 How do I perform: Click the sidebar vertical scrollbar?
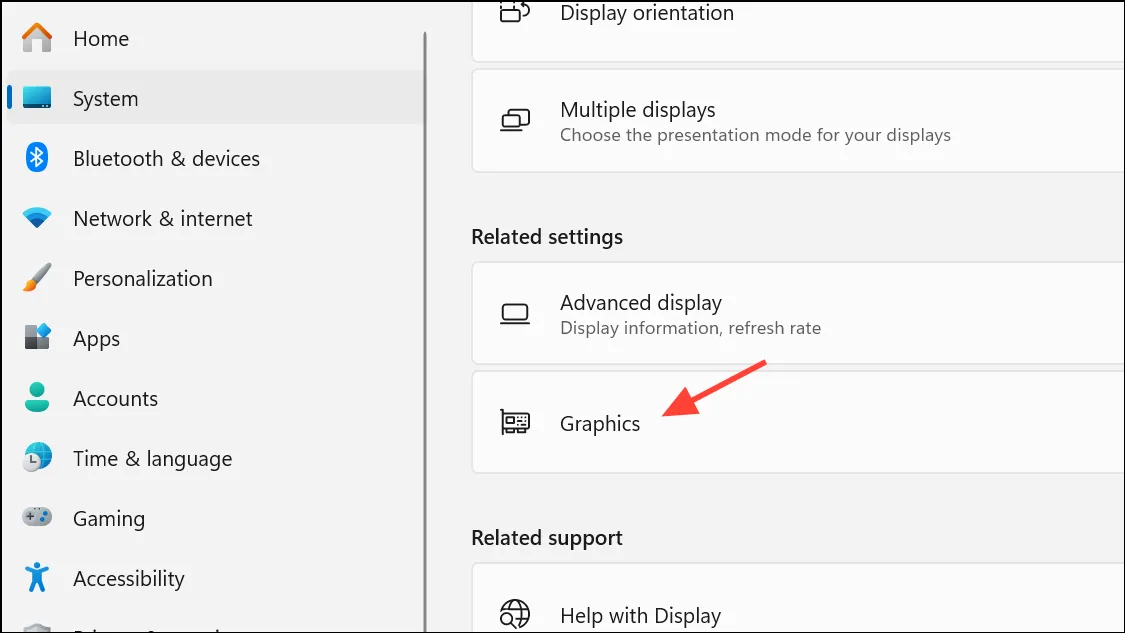point(425,330)
